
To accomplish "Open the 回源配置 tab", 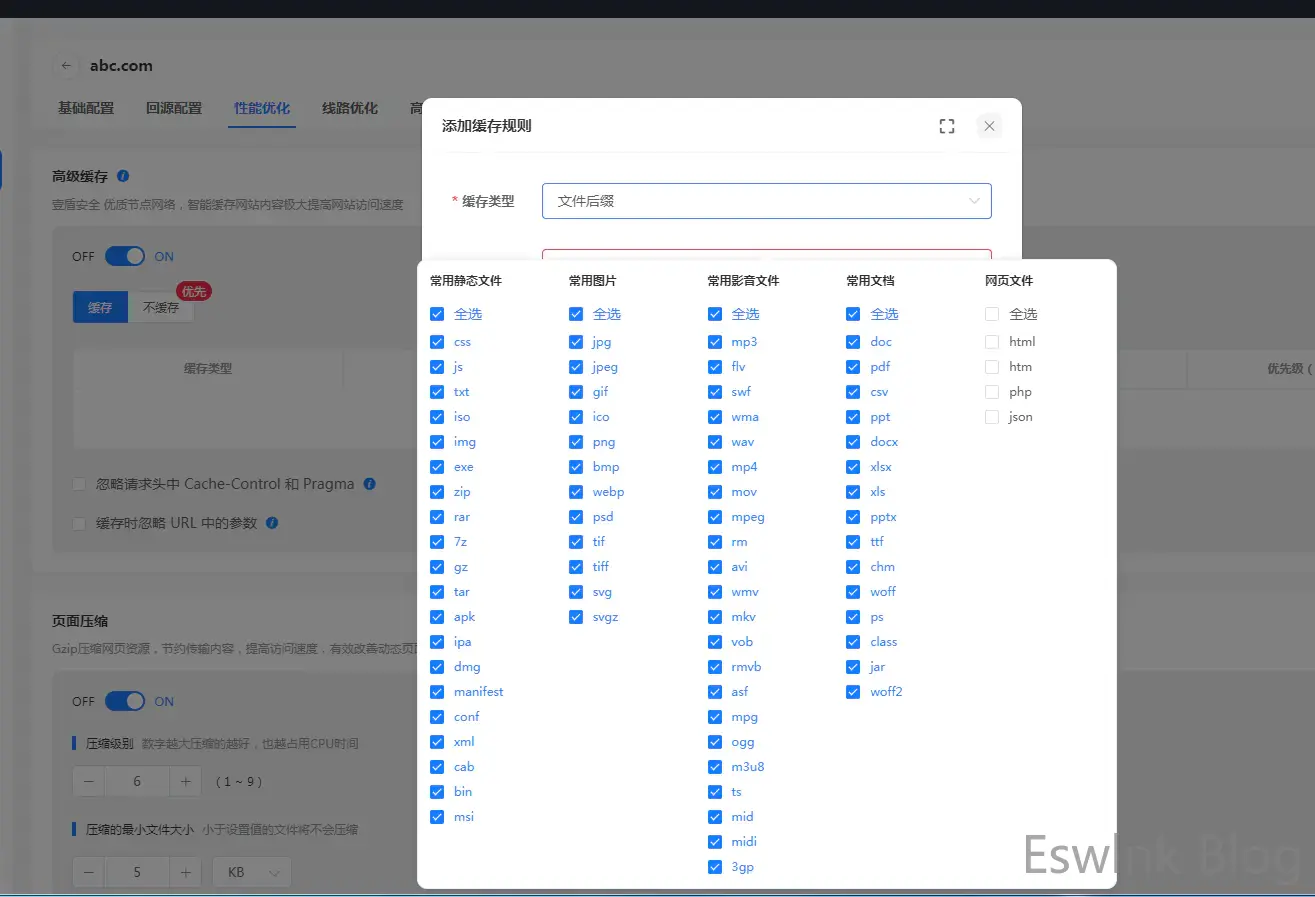I will (174, 108).
